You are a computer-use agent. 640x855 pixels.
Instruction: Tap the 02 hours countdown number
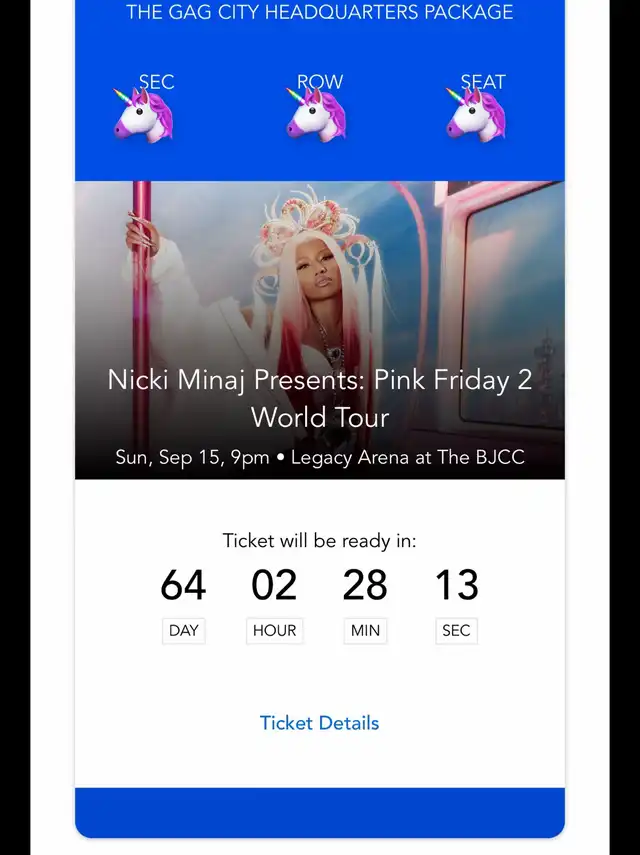(x=274, y=585)
